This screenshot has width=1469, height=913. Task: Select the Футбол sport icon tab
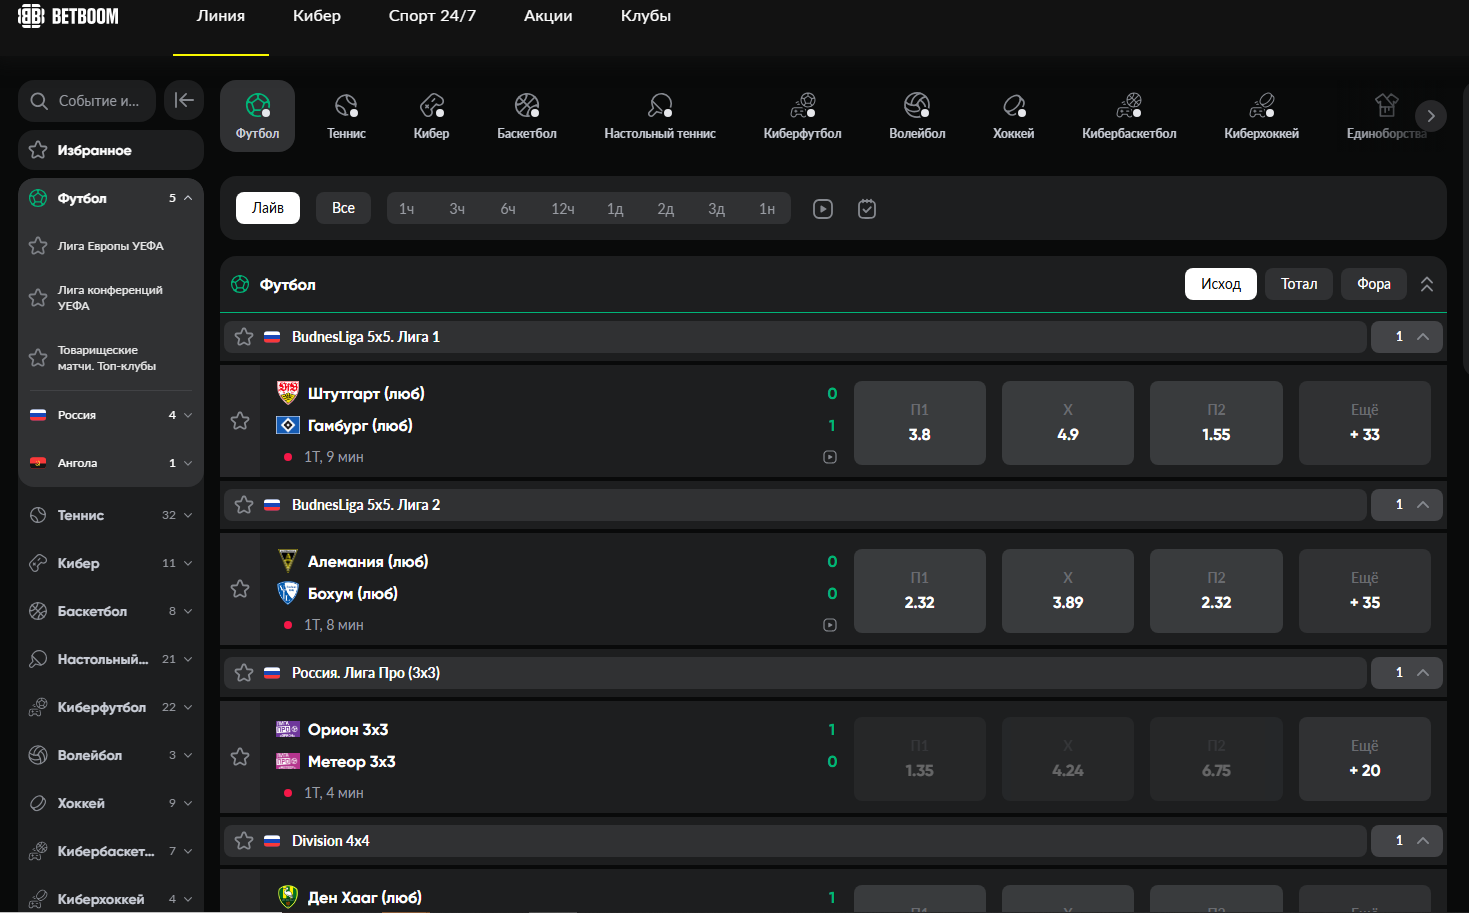click(257, 116)
